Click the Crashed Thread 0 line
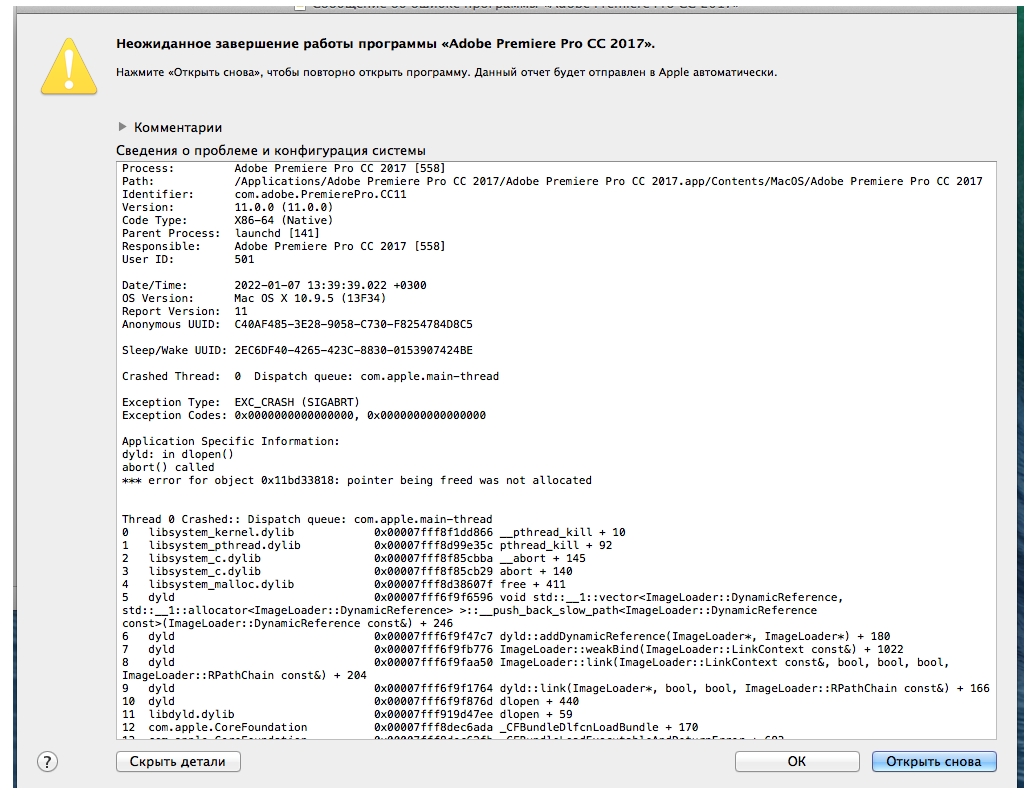This screenshot has height=798, width=1036. pyautogui.click(x=311, y=376)
